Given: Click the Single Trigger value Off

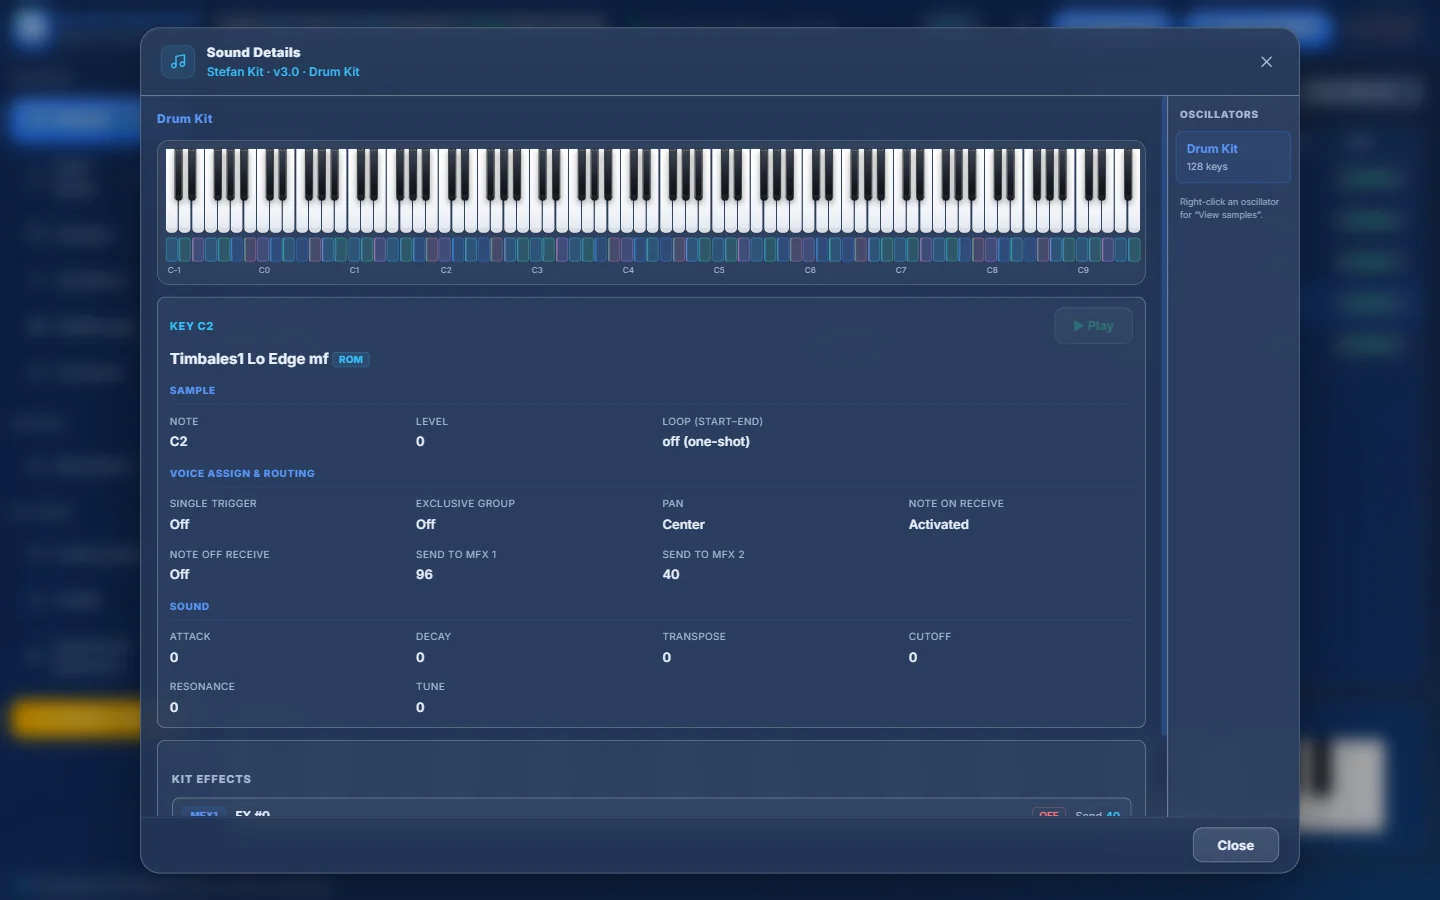Looking at the screenshot, I should click(179, 524).
